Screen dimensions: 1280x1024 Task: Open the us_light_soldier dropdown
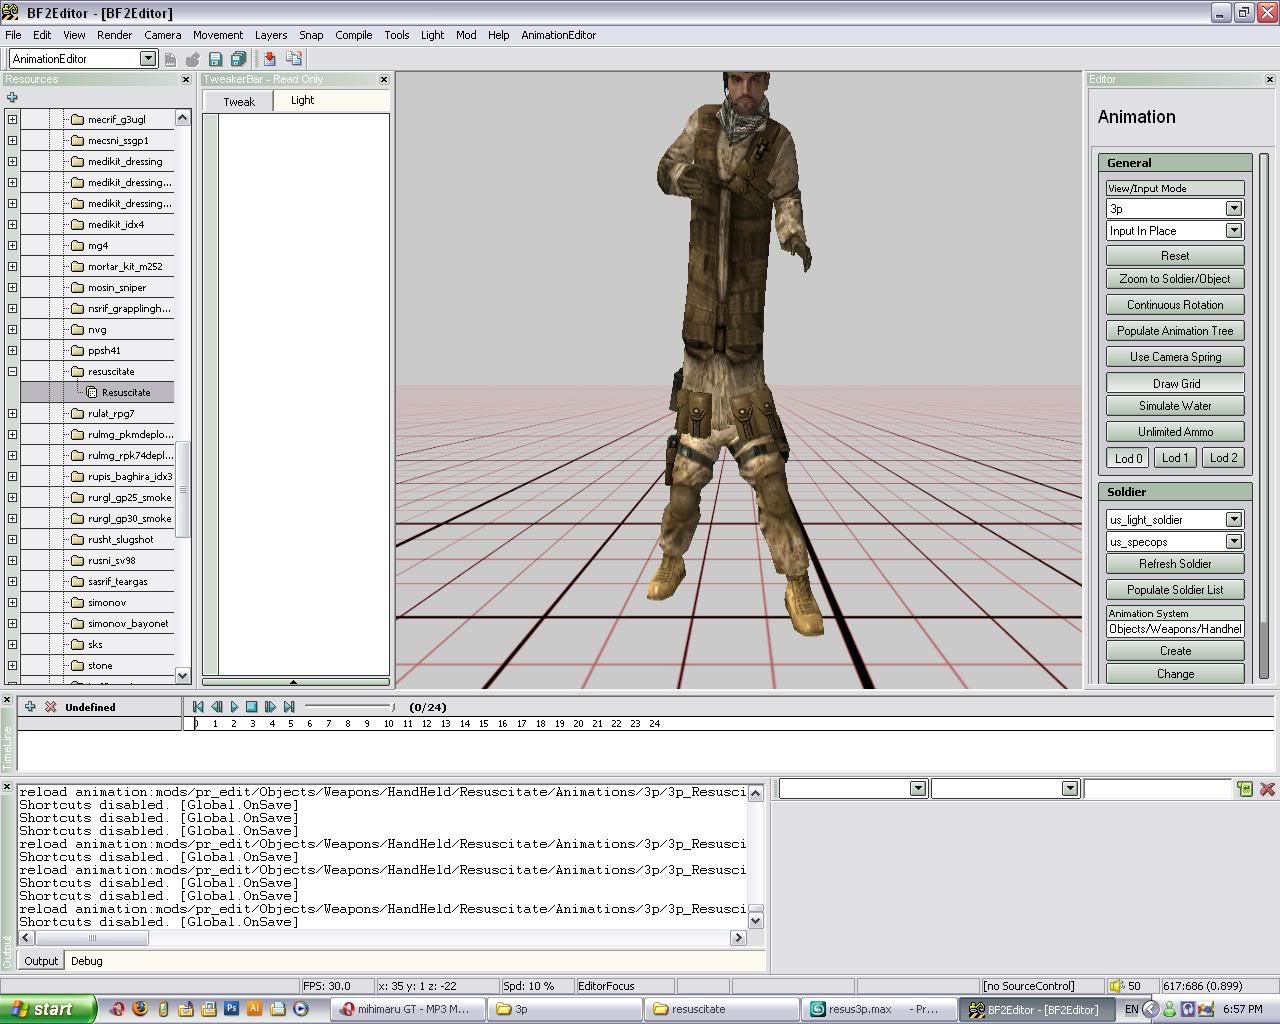[x=1233, y=520]
